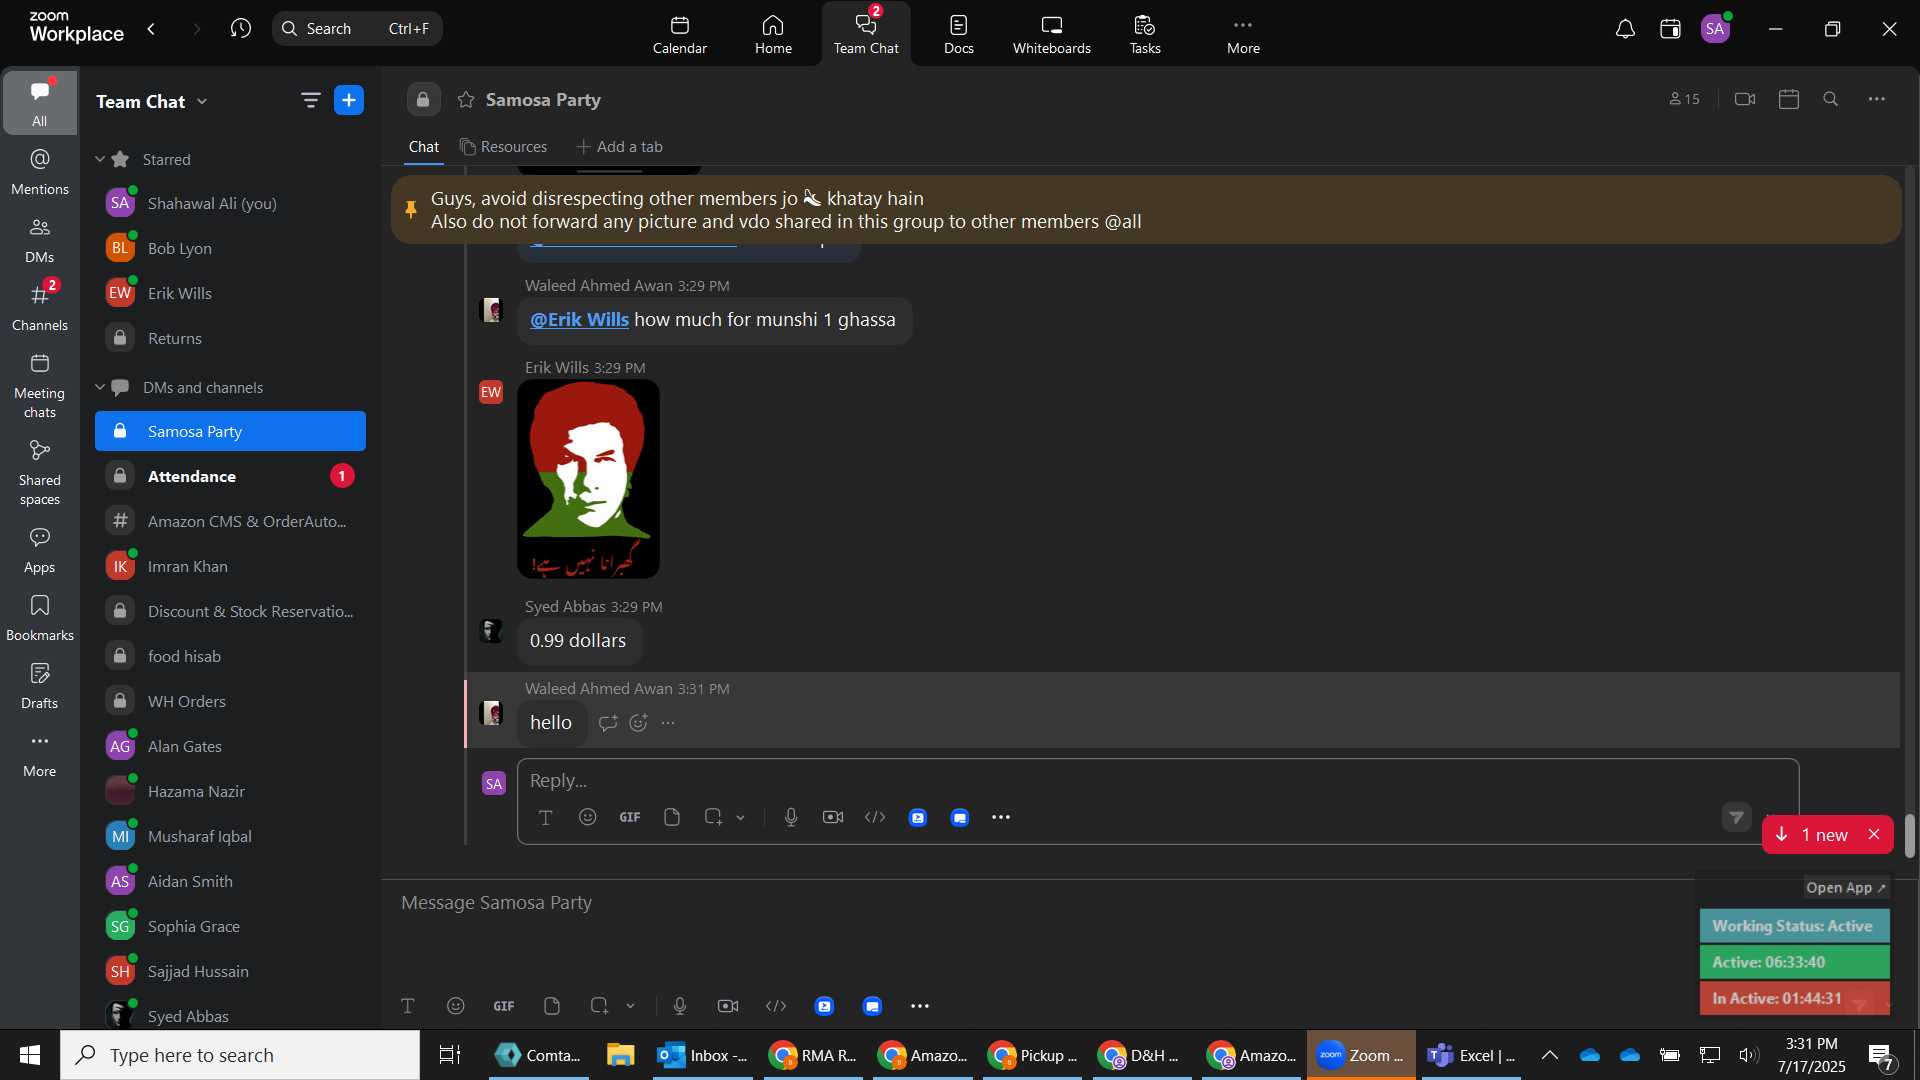View the 15 channel members
Image resolution: width=1920 pixels, height=1080 pixels.
1685,99
